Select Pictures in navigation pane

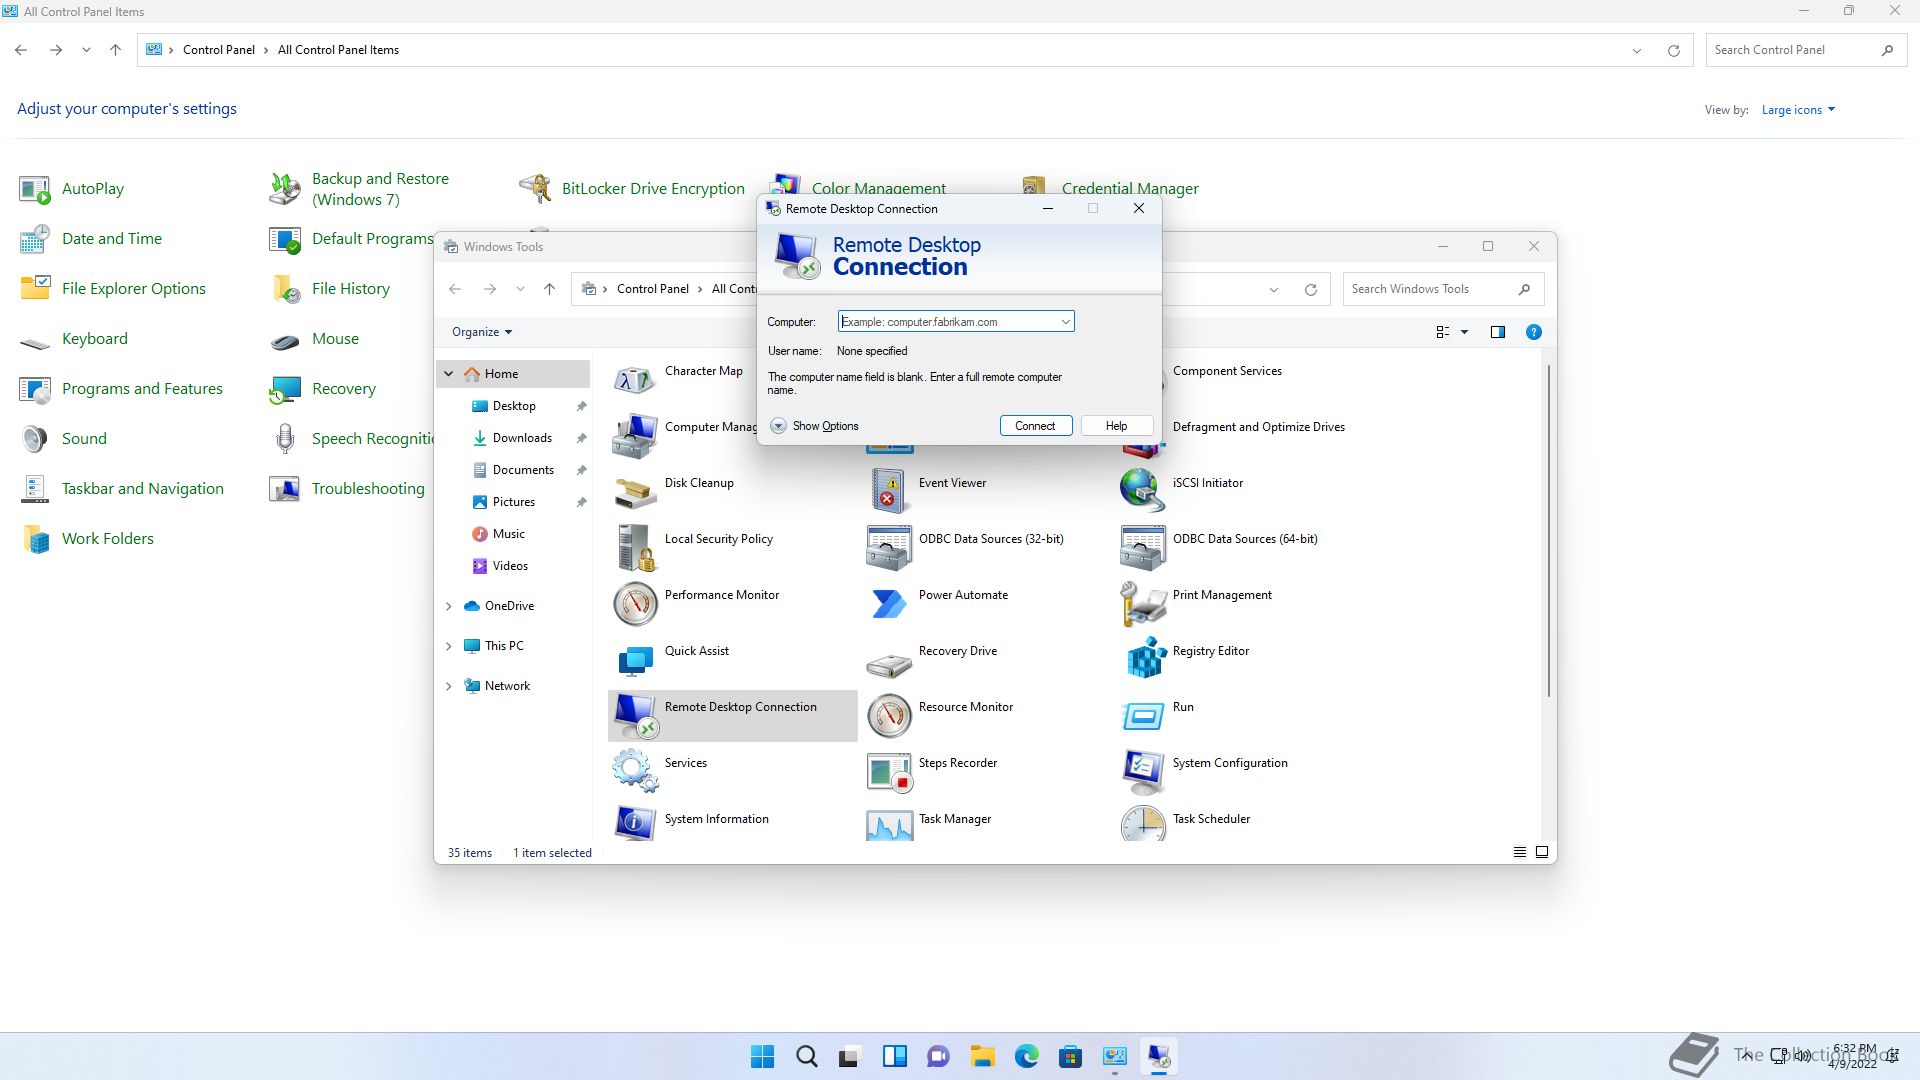point(513,502)
